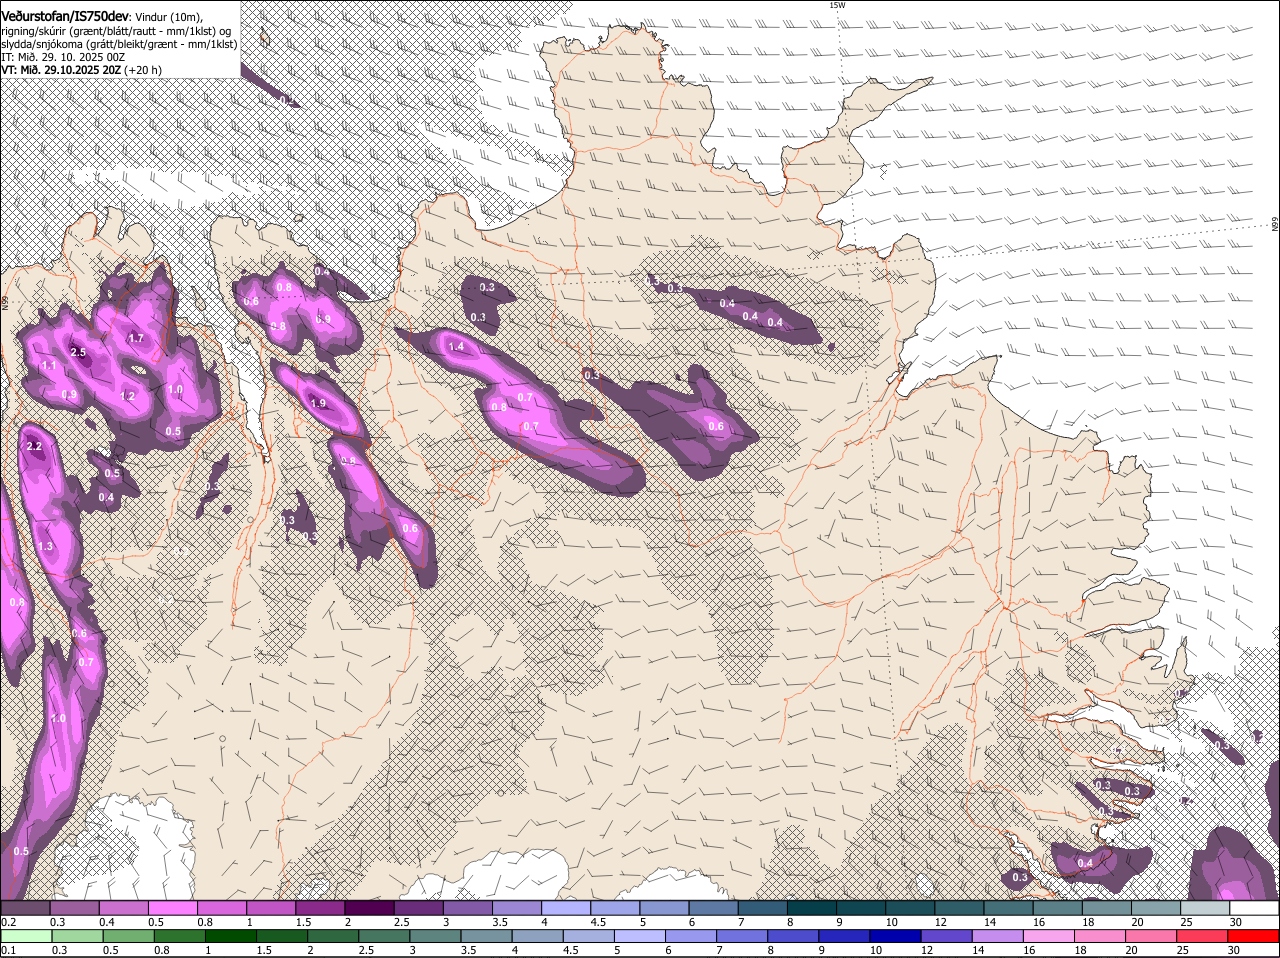The height and width of the screenshot is (958, 1280).
Task: Click the '0.1' label under lower legend
Action: 9,950
